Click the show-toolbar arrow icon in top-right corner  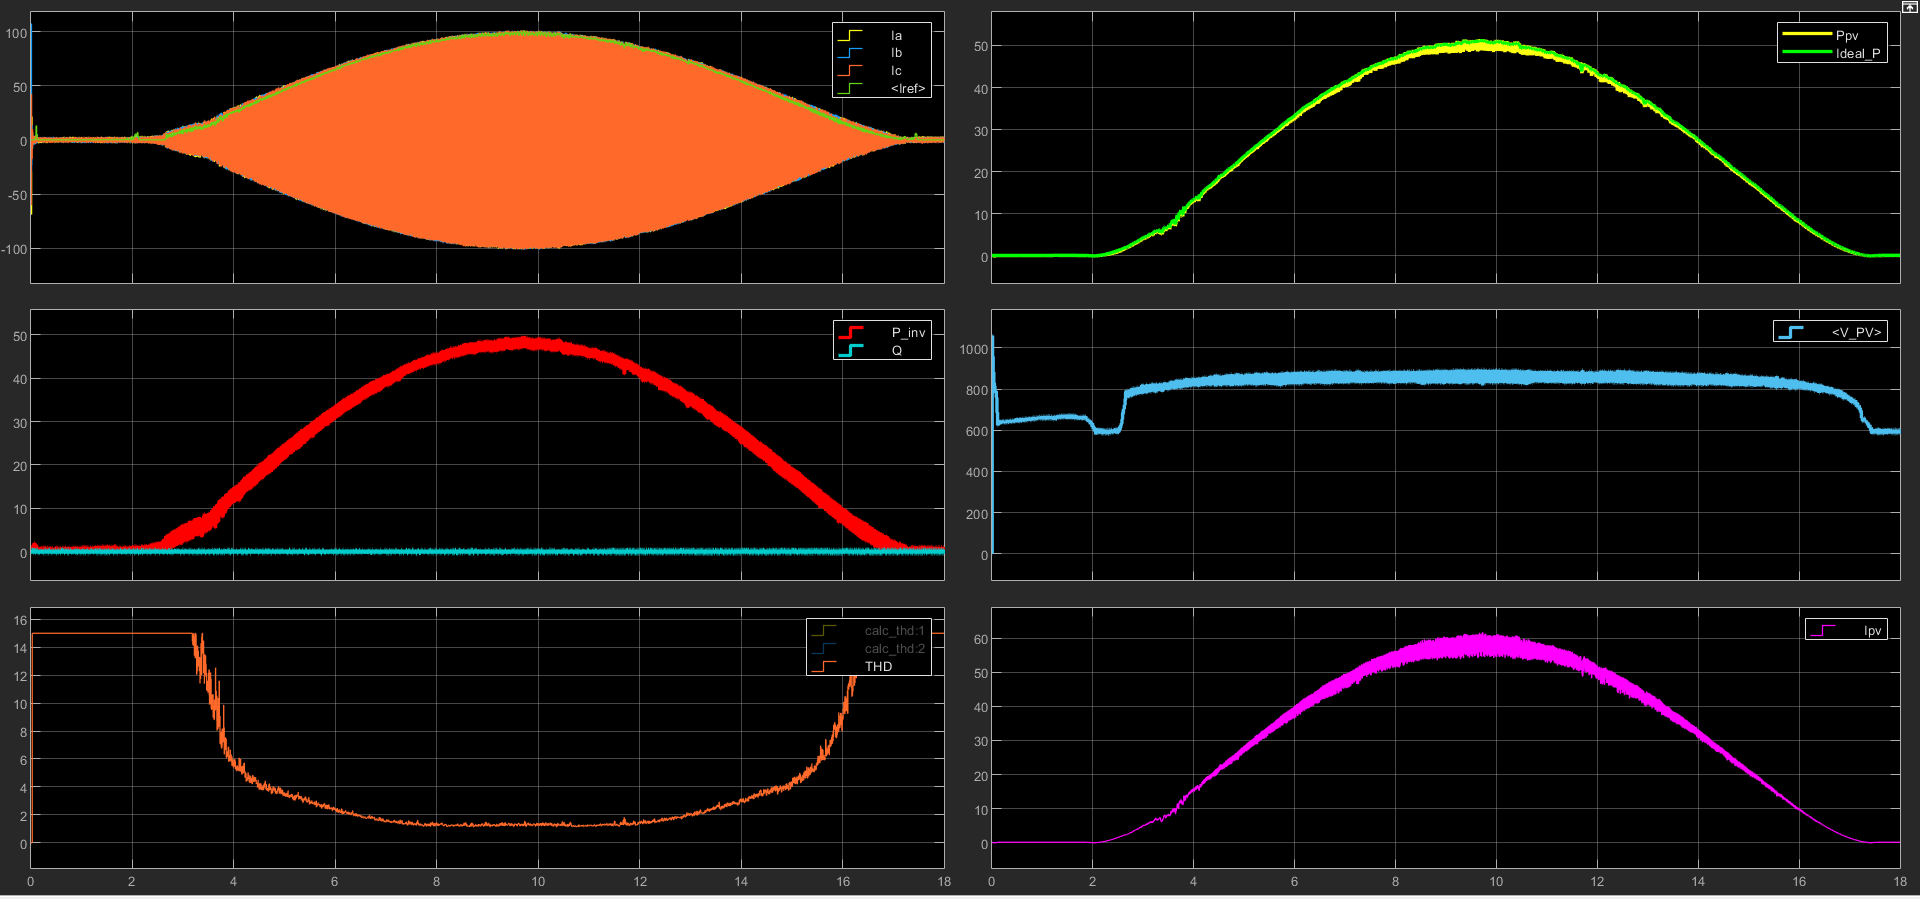coord(1909,6)
